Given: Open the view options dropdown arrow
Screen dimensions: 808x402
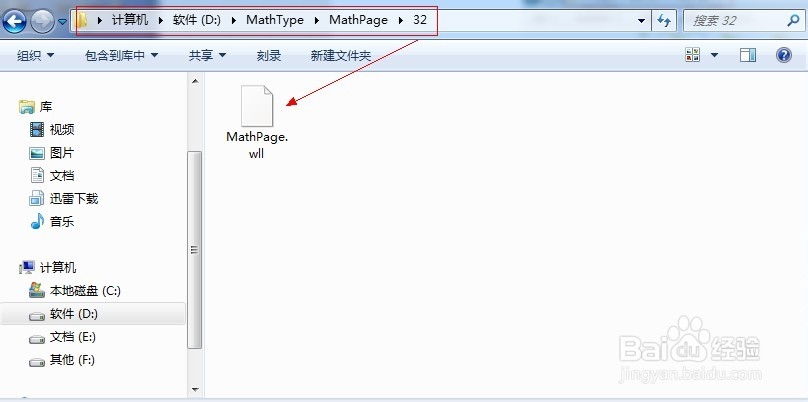Looking at the screenshot, I should pyautogui.click(x=714, y=55).
